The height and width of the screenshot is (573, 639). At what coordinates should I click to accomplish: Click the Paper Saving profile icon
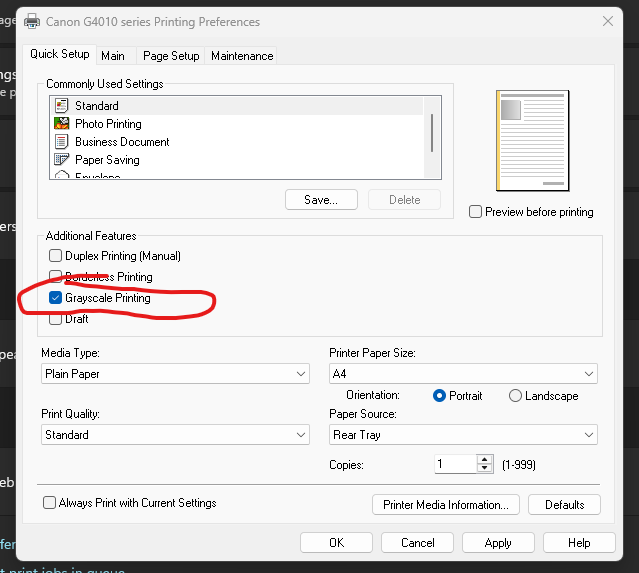(x=62, y=159)
